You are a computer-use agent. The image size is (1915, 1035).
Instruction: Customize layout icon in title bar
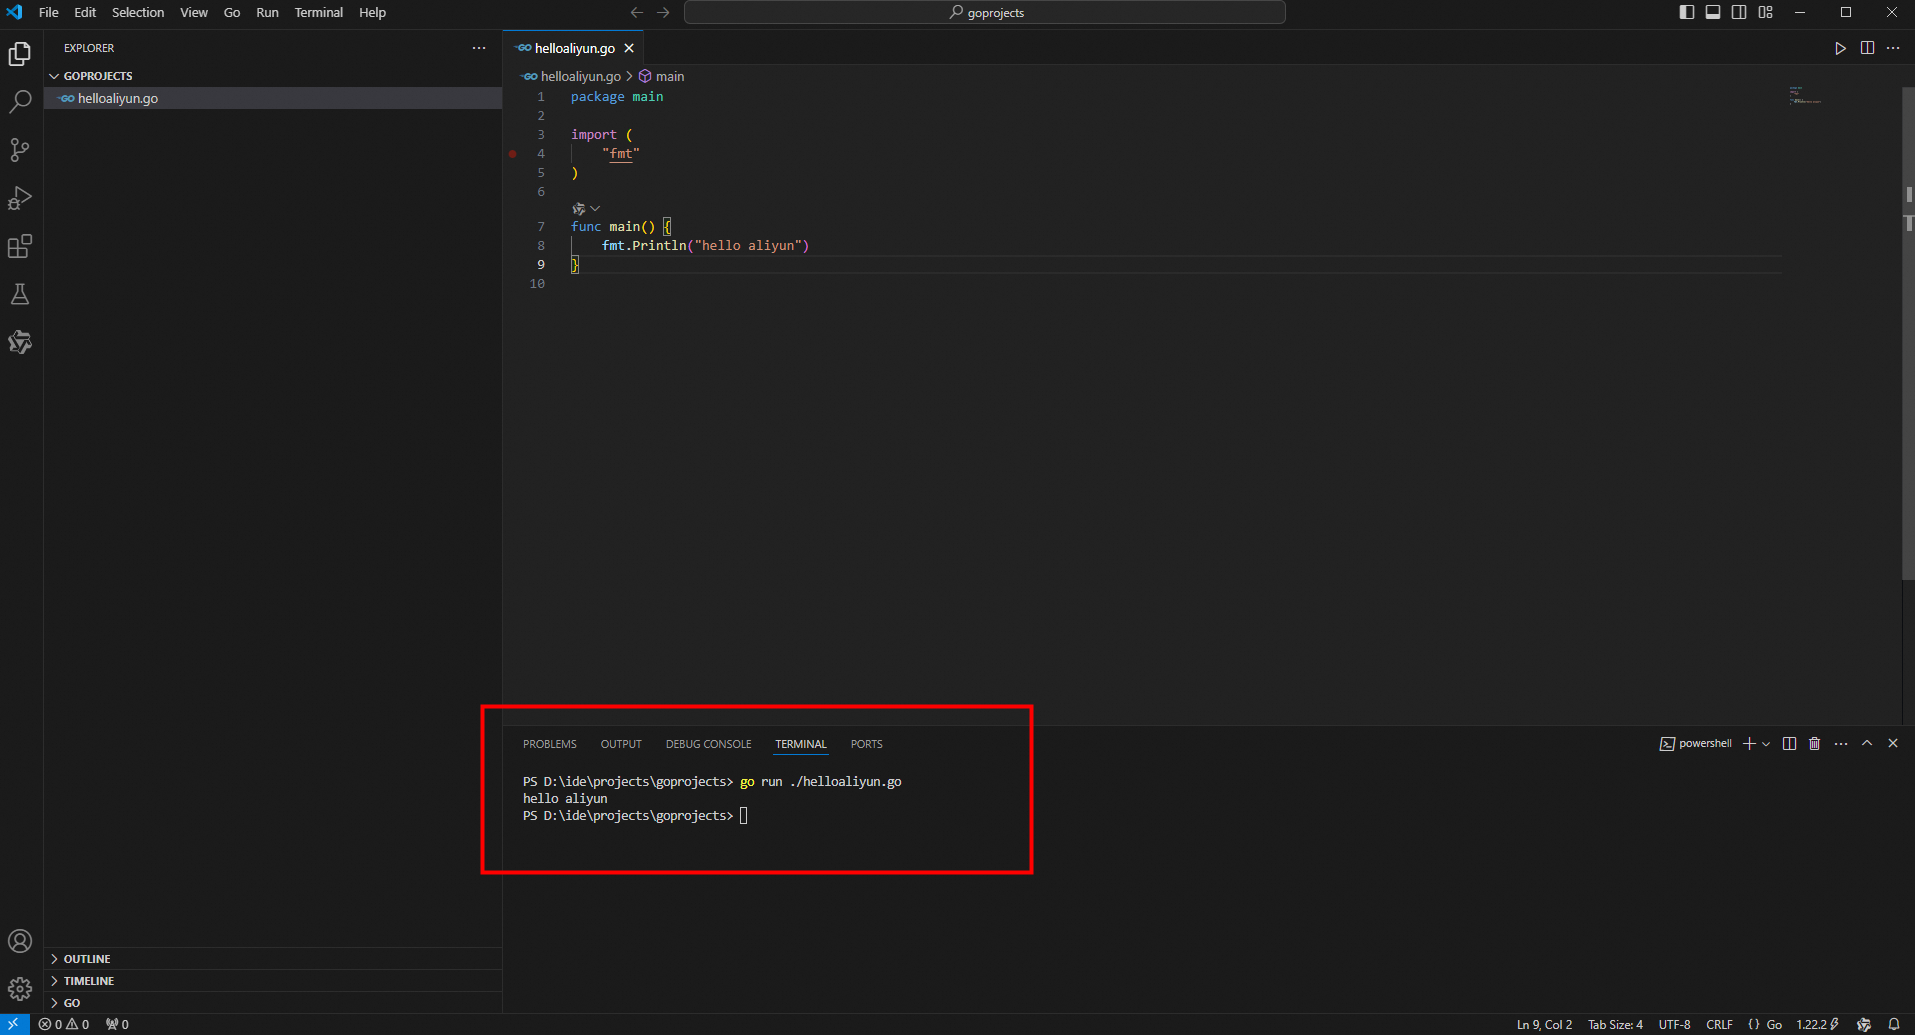[1766, 12]
